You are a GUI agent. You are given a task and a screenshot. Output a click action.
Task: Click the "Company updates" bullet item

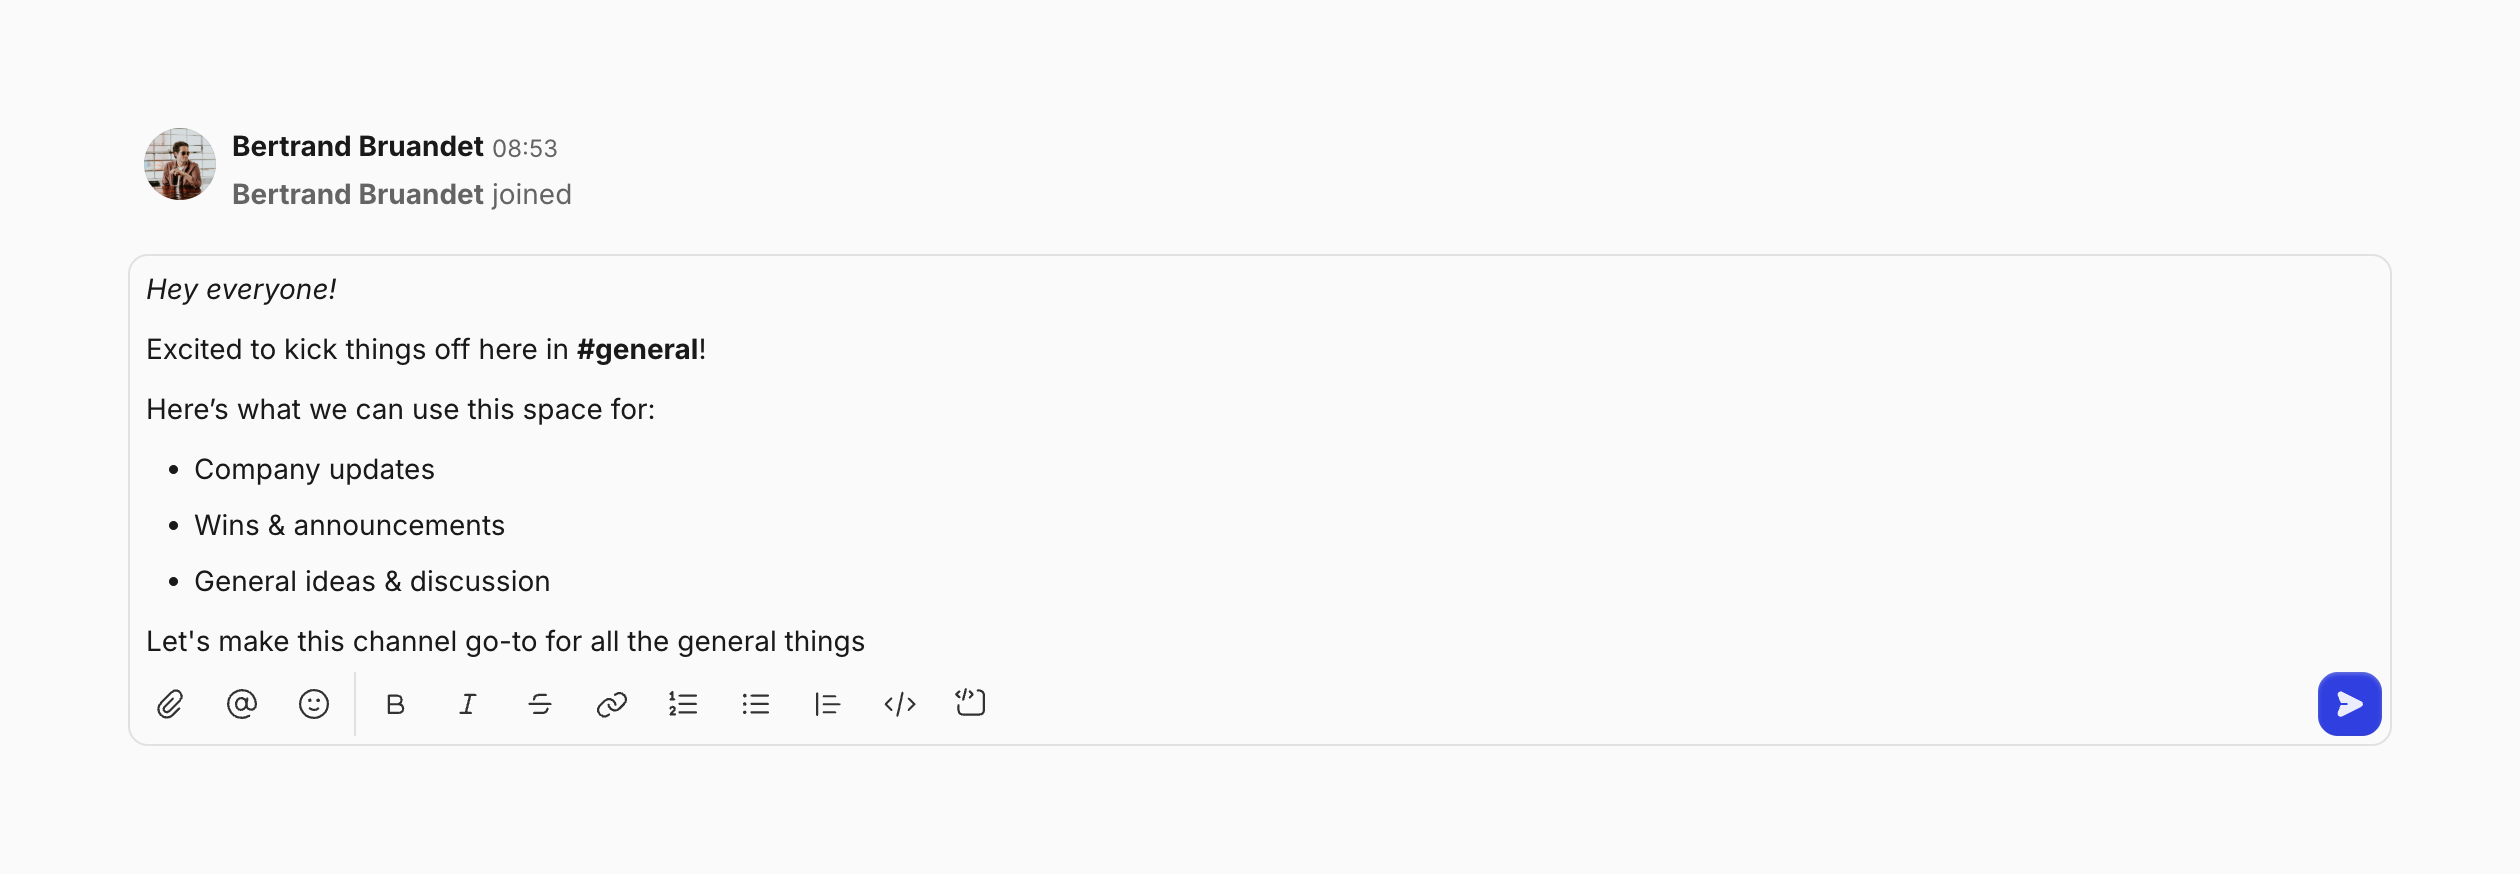tap(314, 470)
